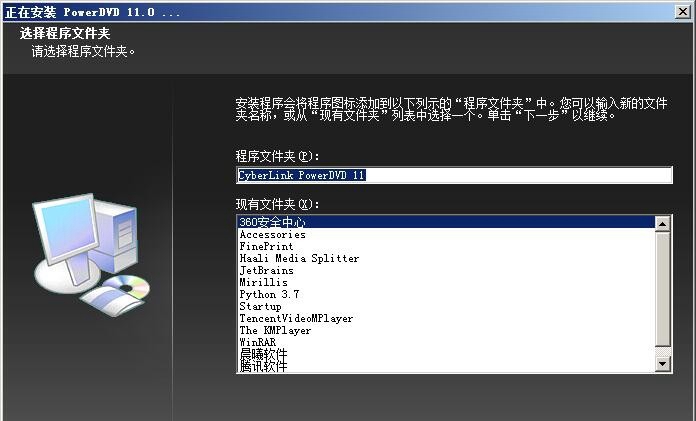Select 360安全中心 in existing folders list

coord(447,222)
